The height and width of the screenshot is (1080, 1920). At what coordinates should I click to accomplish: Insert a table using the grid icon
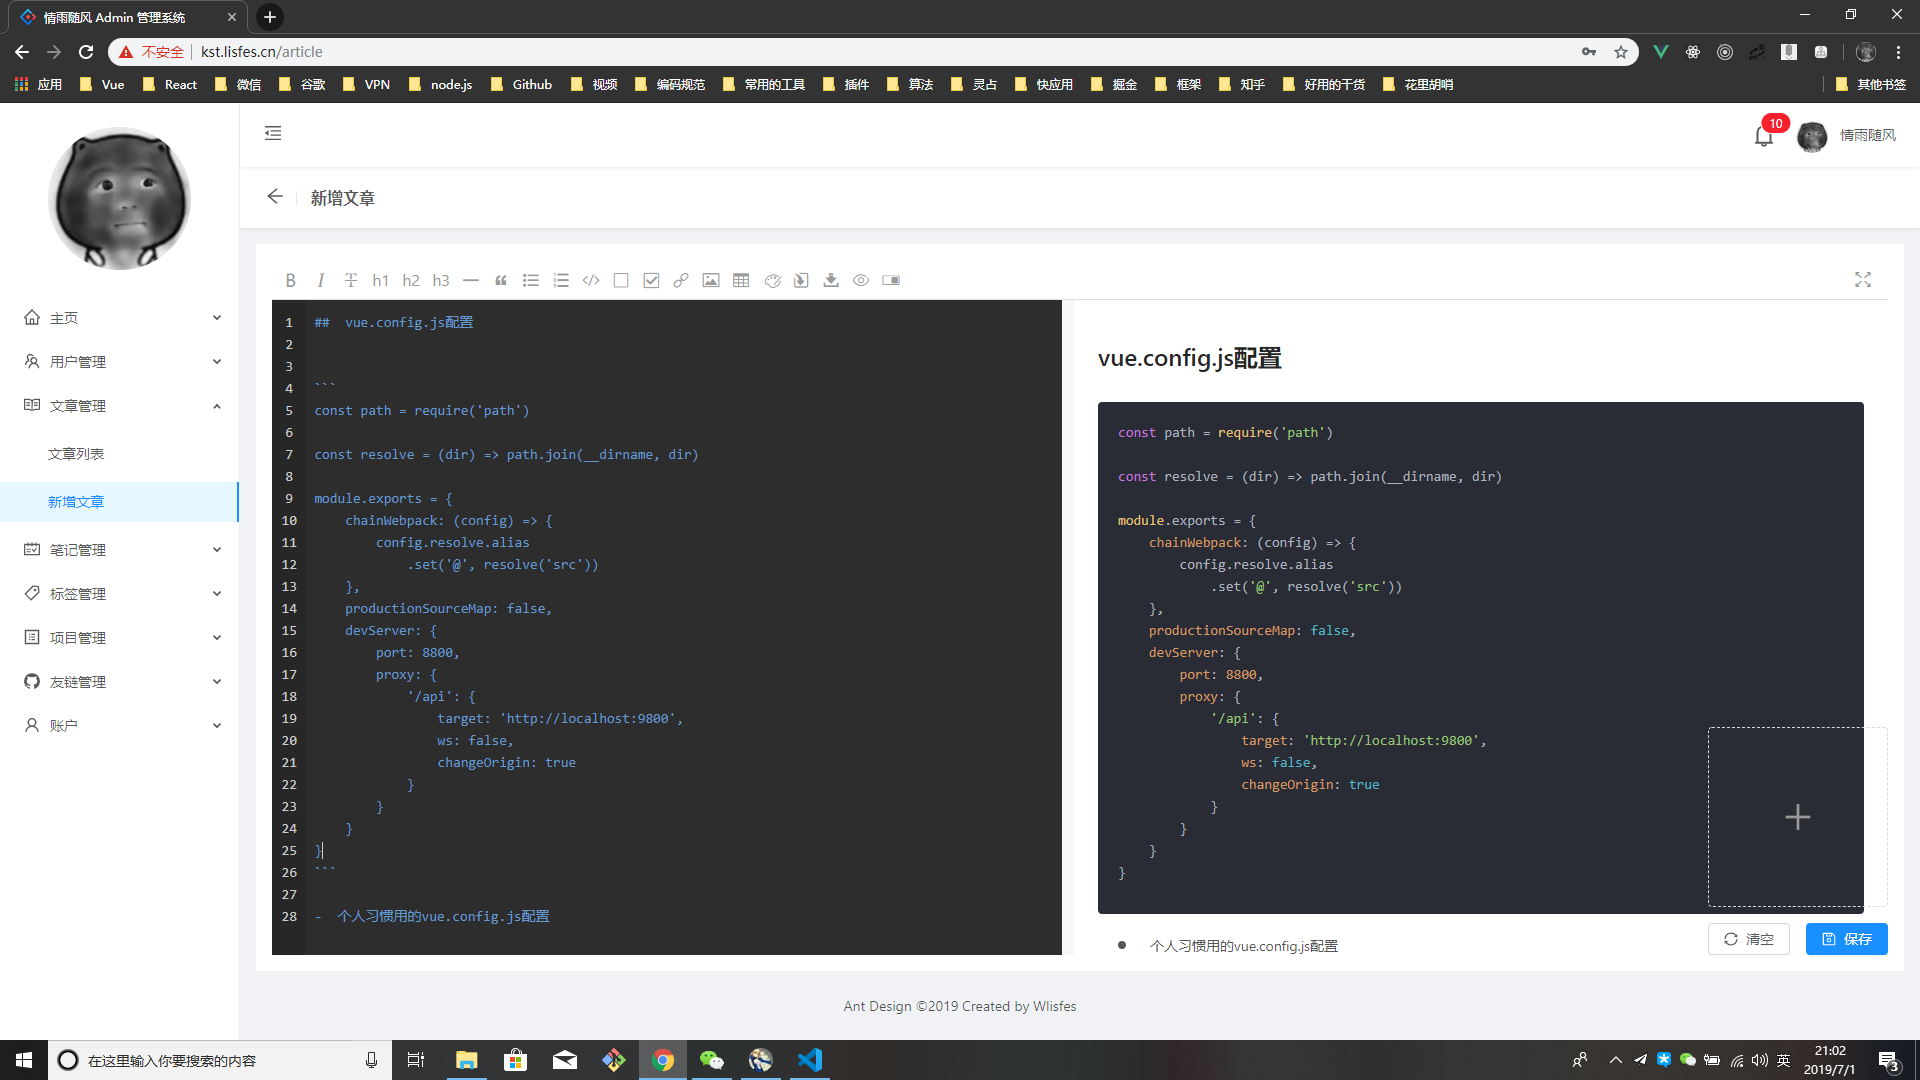tap(741, 281)
